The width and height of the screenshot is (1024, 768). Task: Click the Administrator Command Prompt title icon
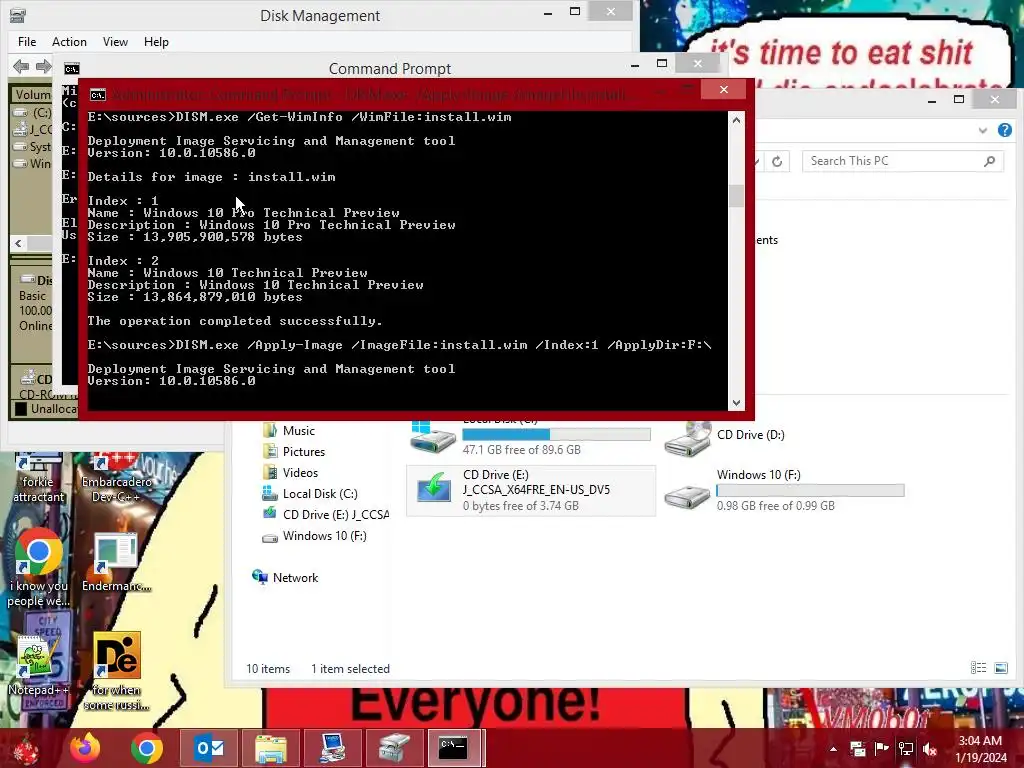[x=98, y=95]
